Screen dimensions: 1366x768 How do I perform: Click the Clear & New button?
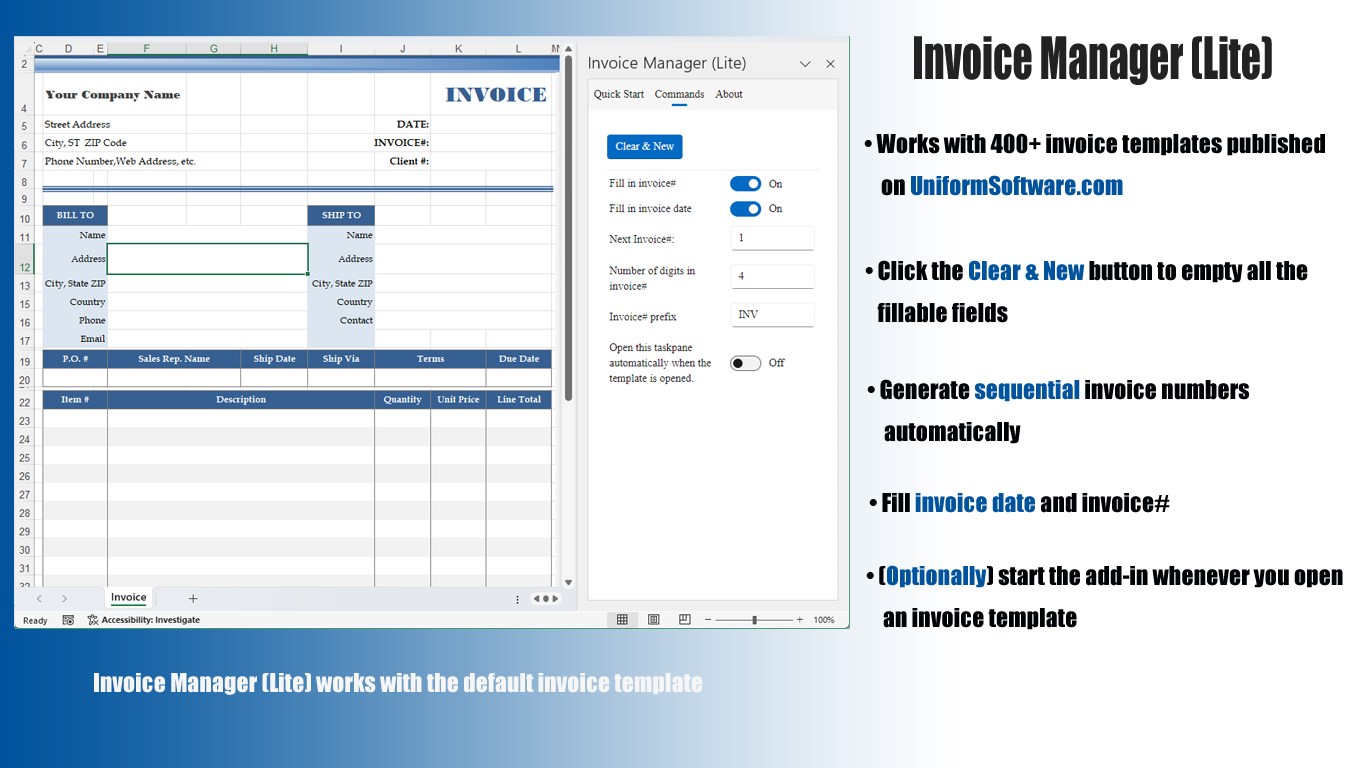644,146
